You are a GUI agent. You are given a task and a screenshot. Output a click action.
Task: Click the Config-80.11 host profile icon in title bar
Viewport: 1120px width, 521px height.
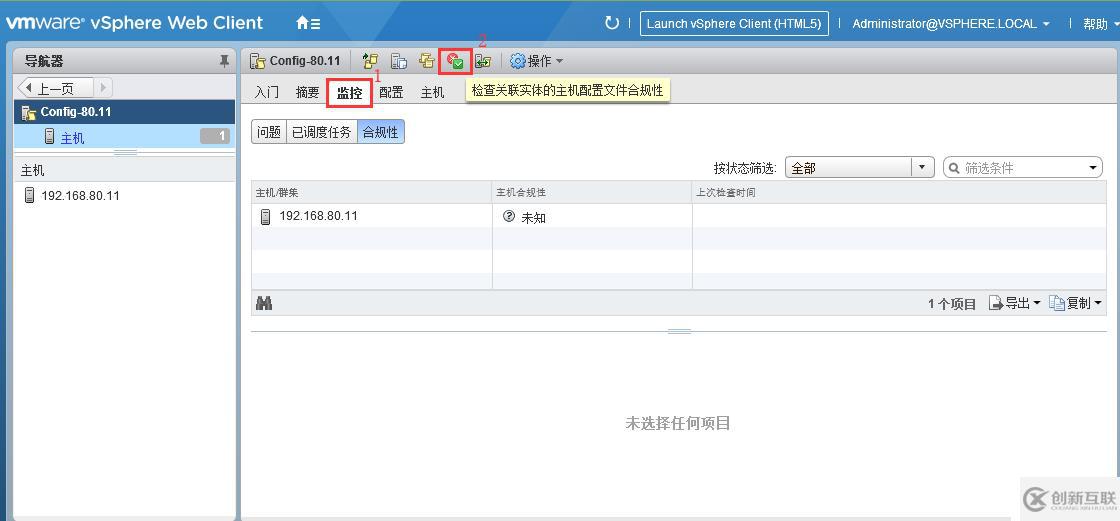click(x=257, y=61)
